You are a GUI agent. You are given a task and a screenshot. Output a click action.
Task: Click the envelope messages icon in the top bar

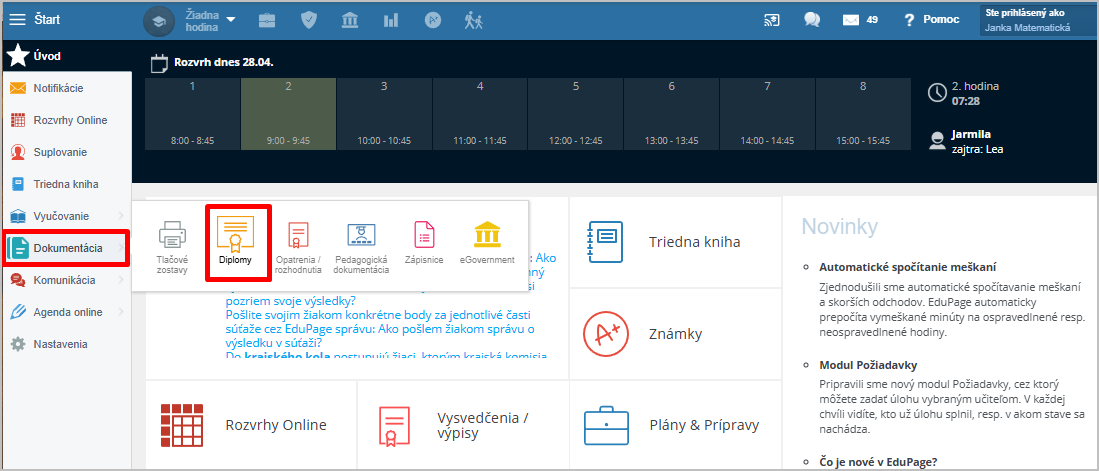pyautogui.click(x=851, y=19)
